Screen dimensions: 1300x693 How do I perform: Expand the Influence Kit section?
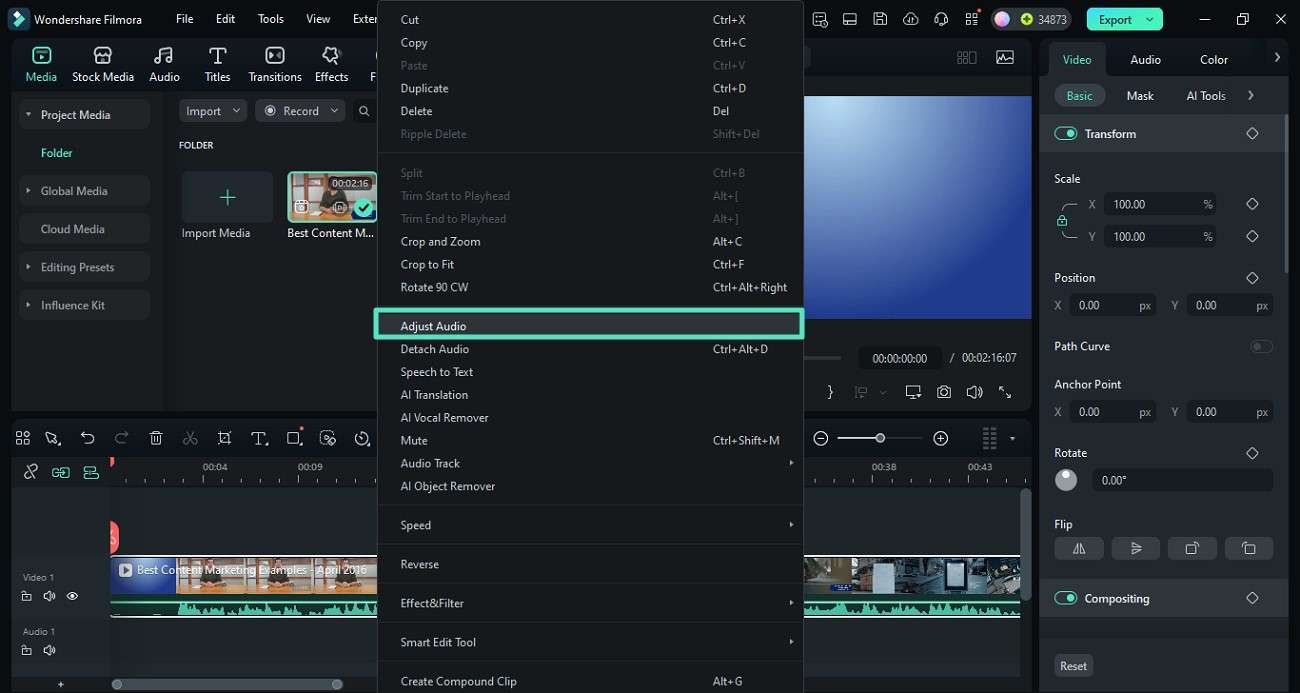pyautogui.click(x=29, y=305)
